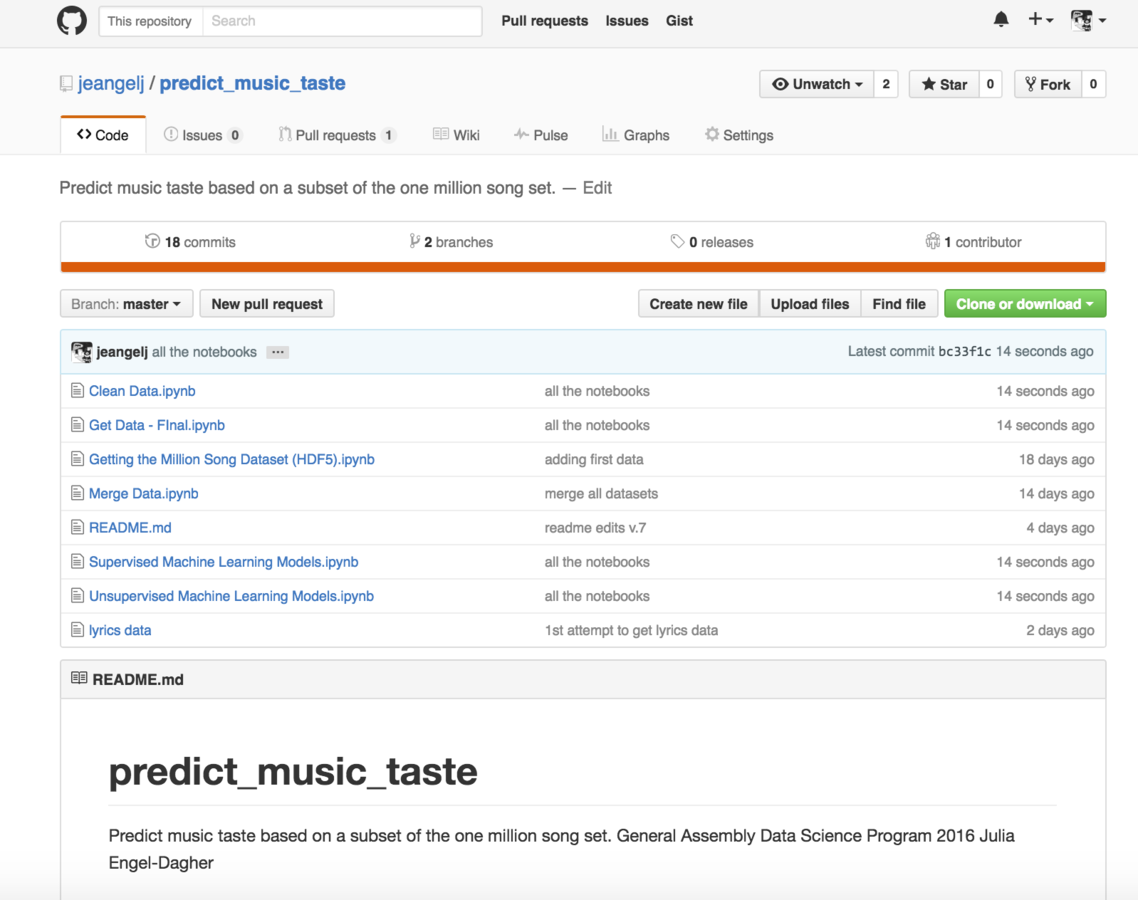The height and width of the screenshot is (900, 1138).
Task: Open the 18 commits link
Action: click(190, 242)
